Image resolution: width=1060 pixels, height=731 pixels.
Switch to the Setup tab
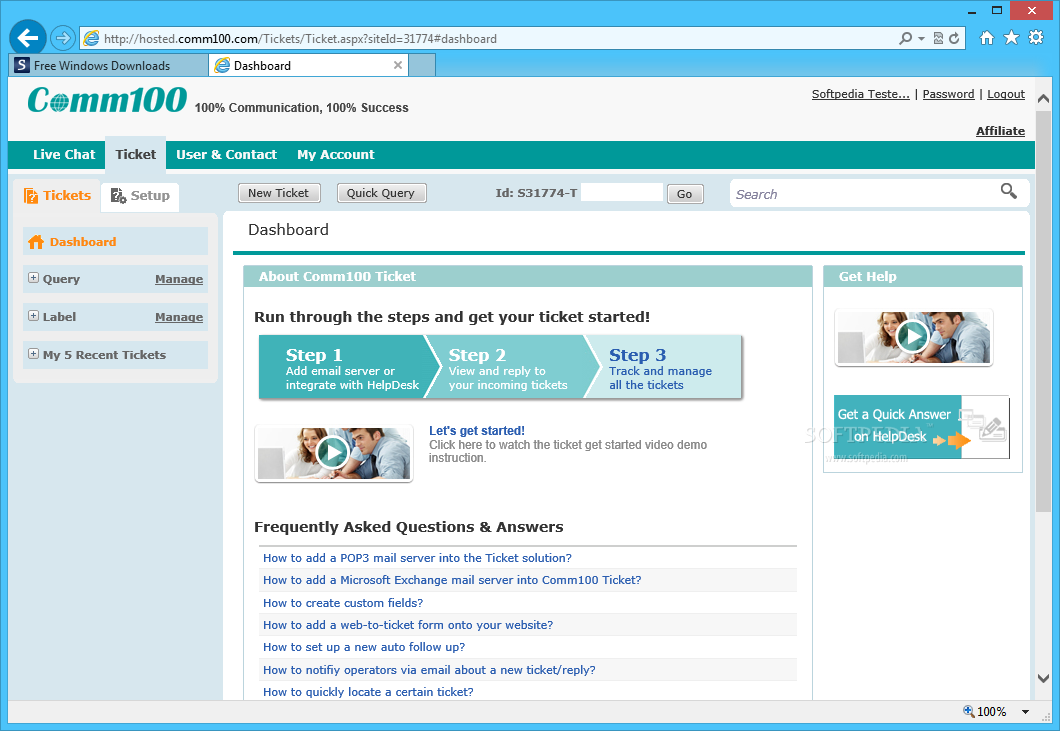[140, 197]
